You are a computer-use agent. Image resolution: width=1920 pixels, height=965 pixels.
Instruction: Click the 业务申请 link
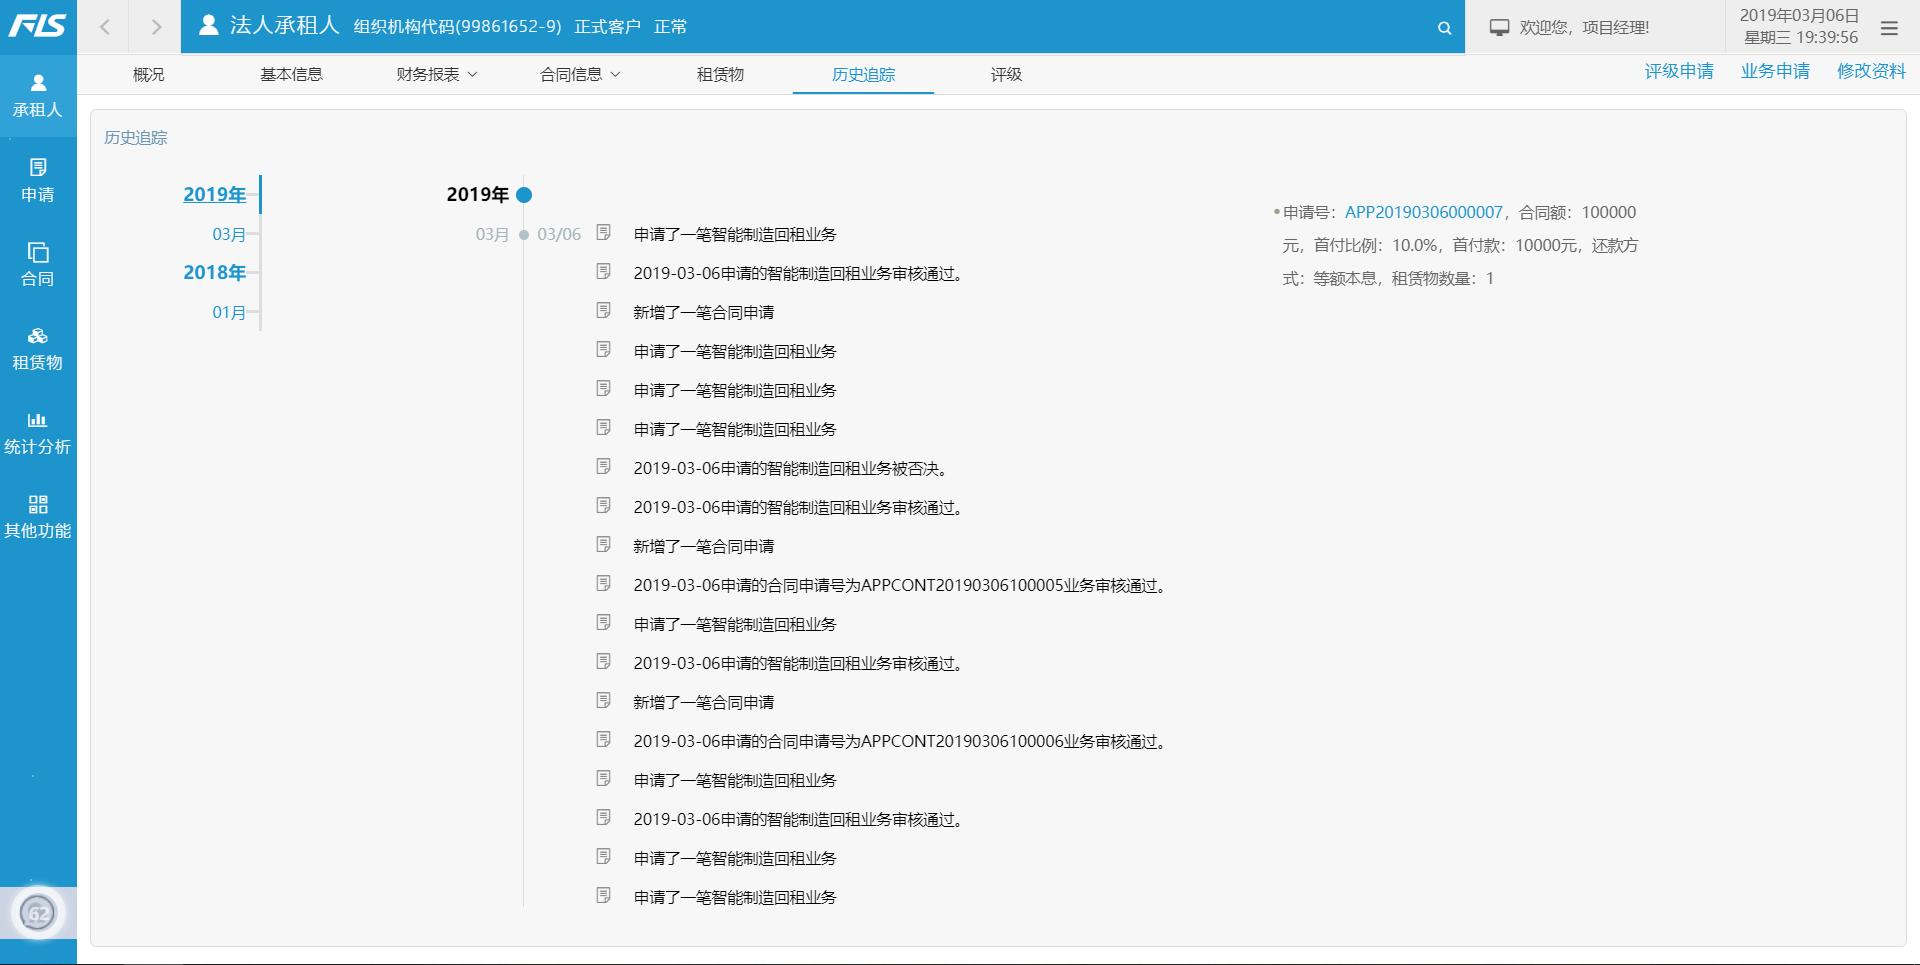[1775, 71]
